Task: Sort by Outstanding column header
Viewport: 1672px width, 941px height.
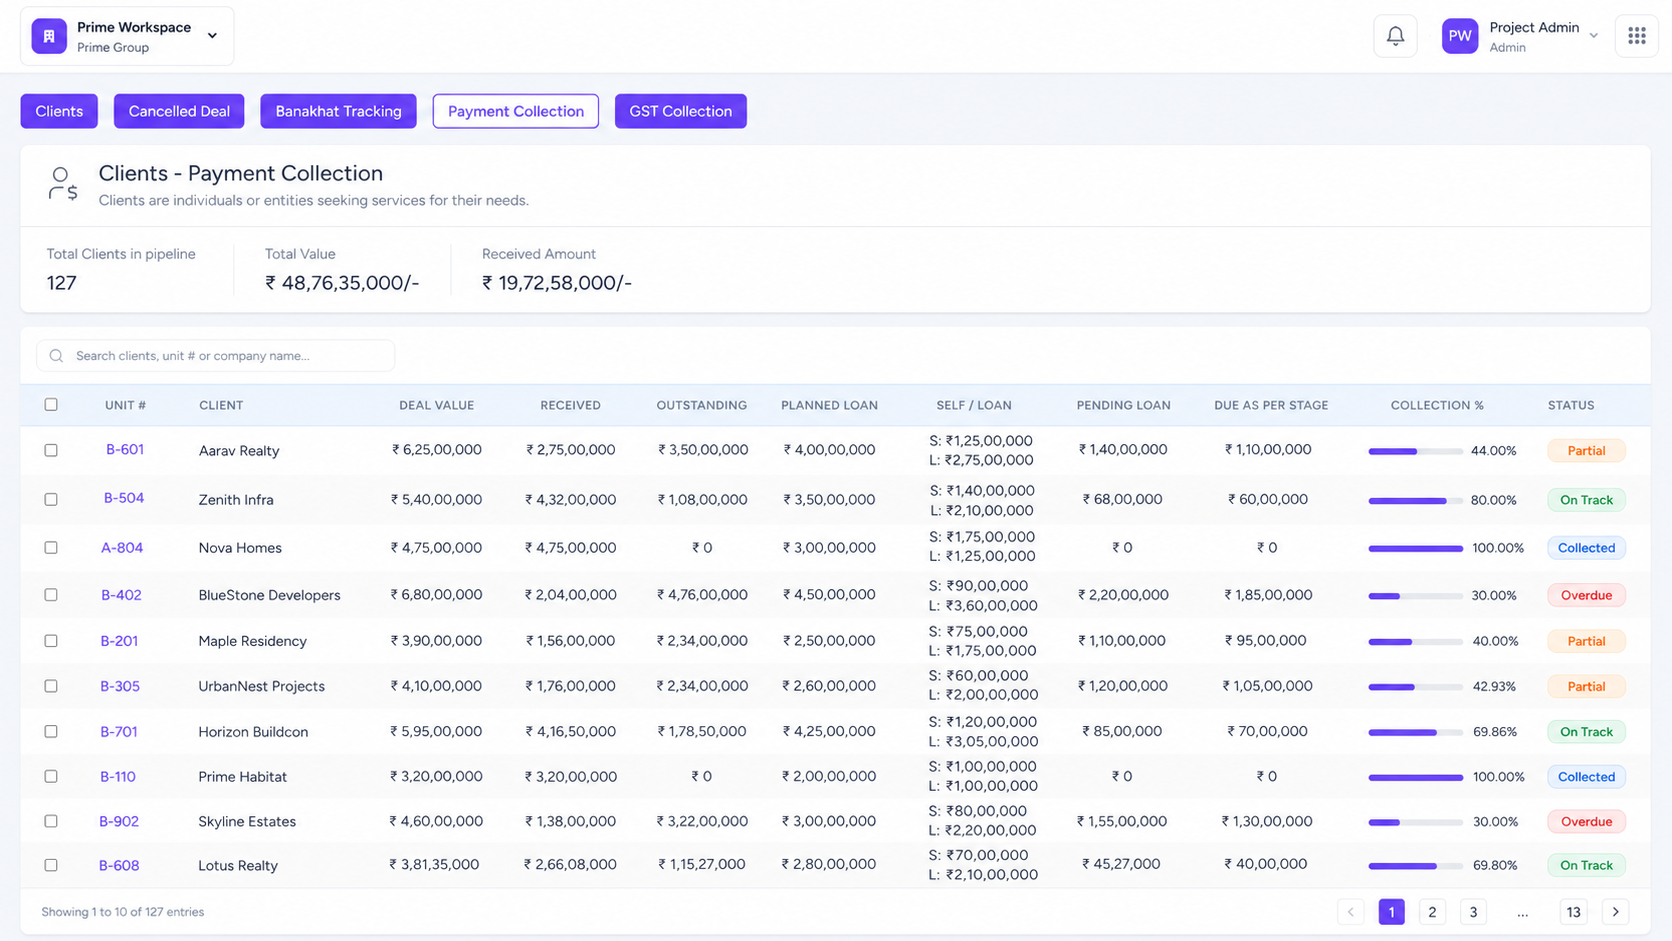Action: coord(702,405)
